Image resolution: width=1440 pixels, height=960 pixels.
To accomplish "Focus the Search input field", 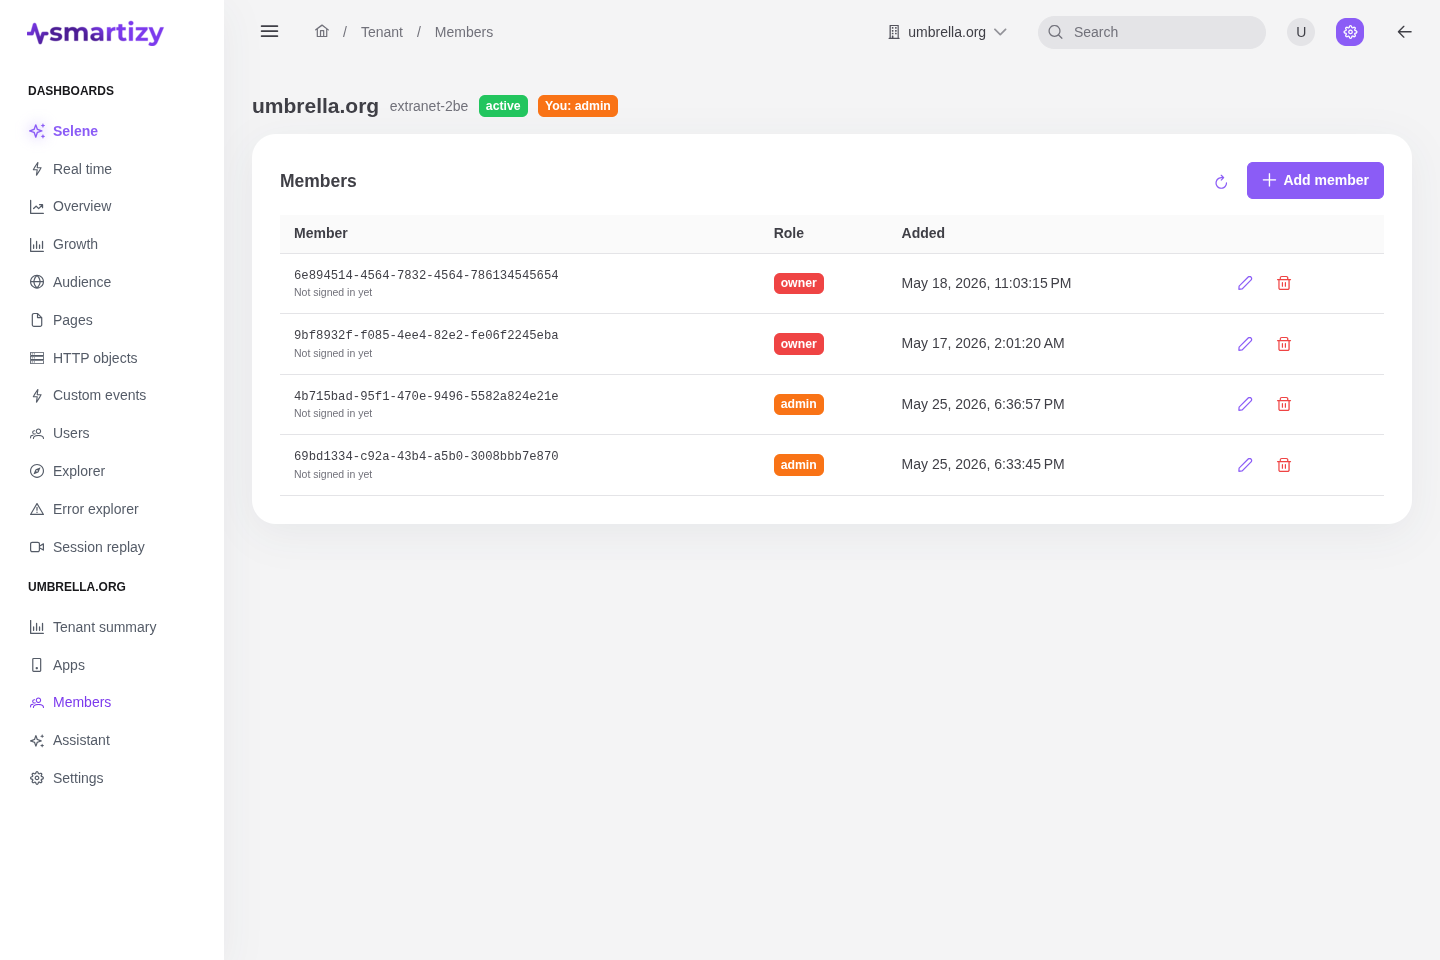I will click(x=1152, y=32).
